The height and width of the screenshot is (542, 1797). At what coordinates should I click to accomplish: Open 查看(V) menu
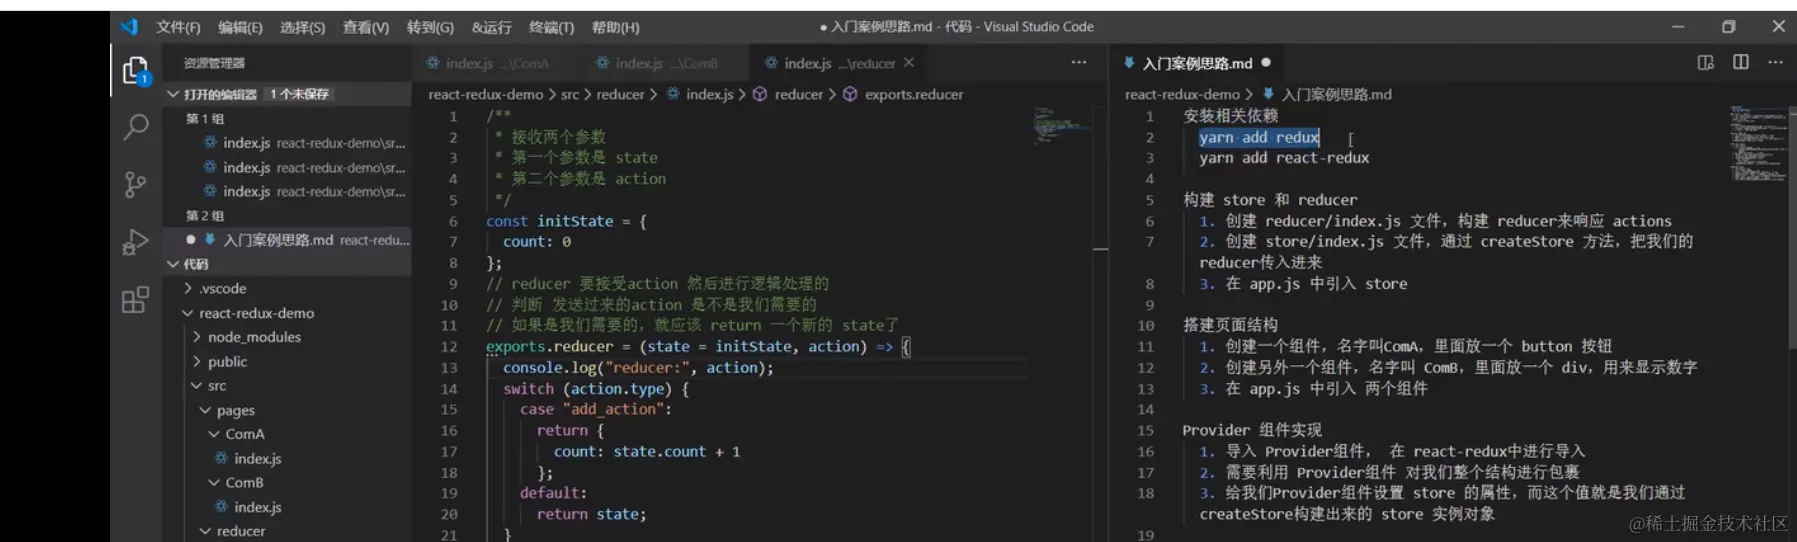(365, 27)
